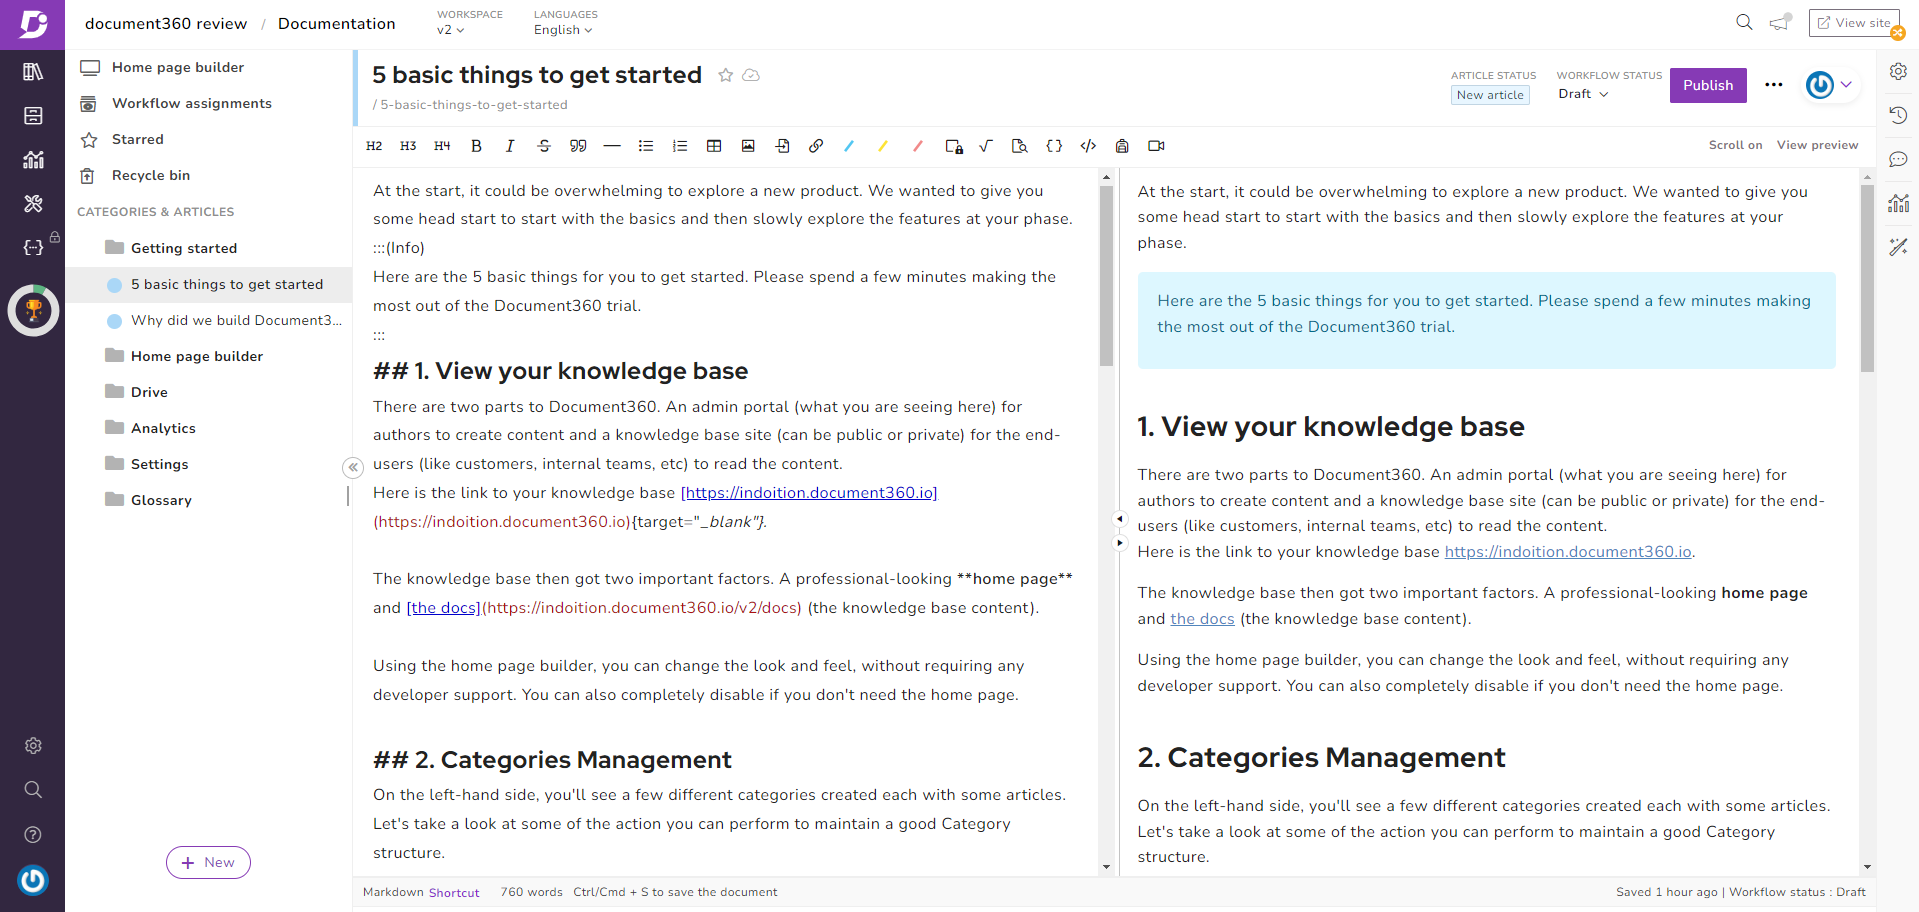Screen dimensions: 1919x912
Task: Open the Draft workflow status dropdown
Action: click(1583, 94)
